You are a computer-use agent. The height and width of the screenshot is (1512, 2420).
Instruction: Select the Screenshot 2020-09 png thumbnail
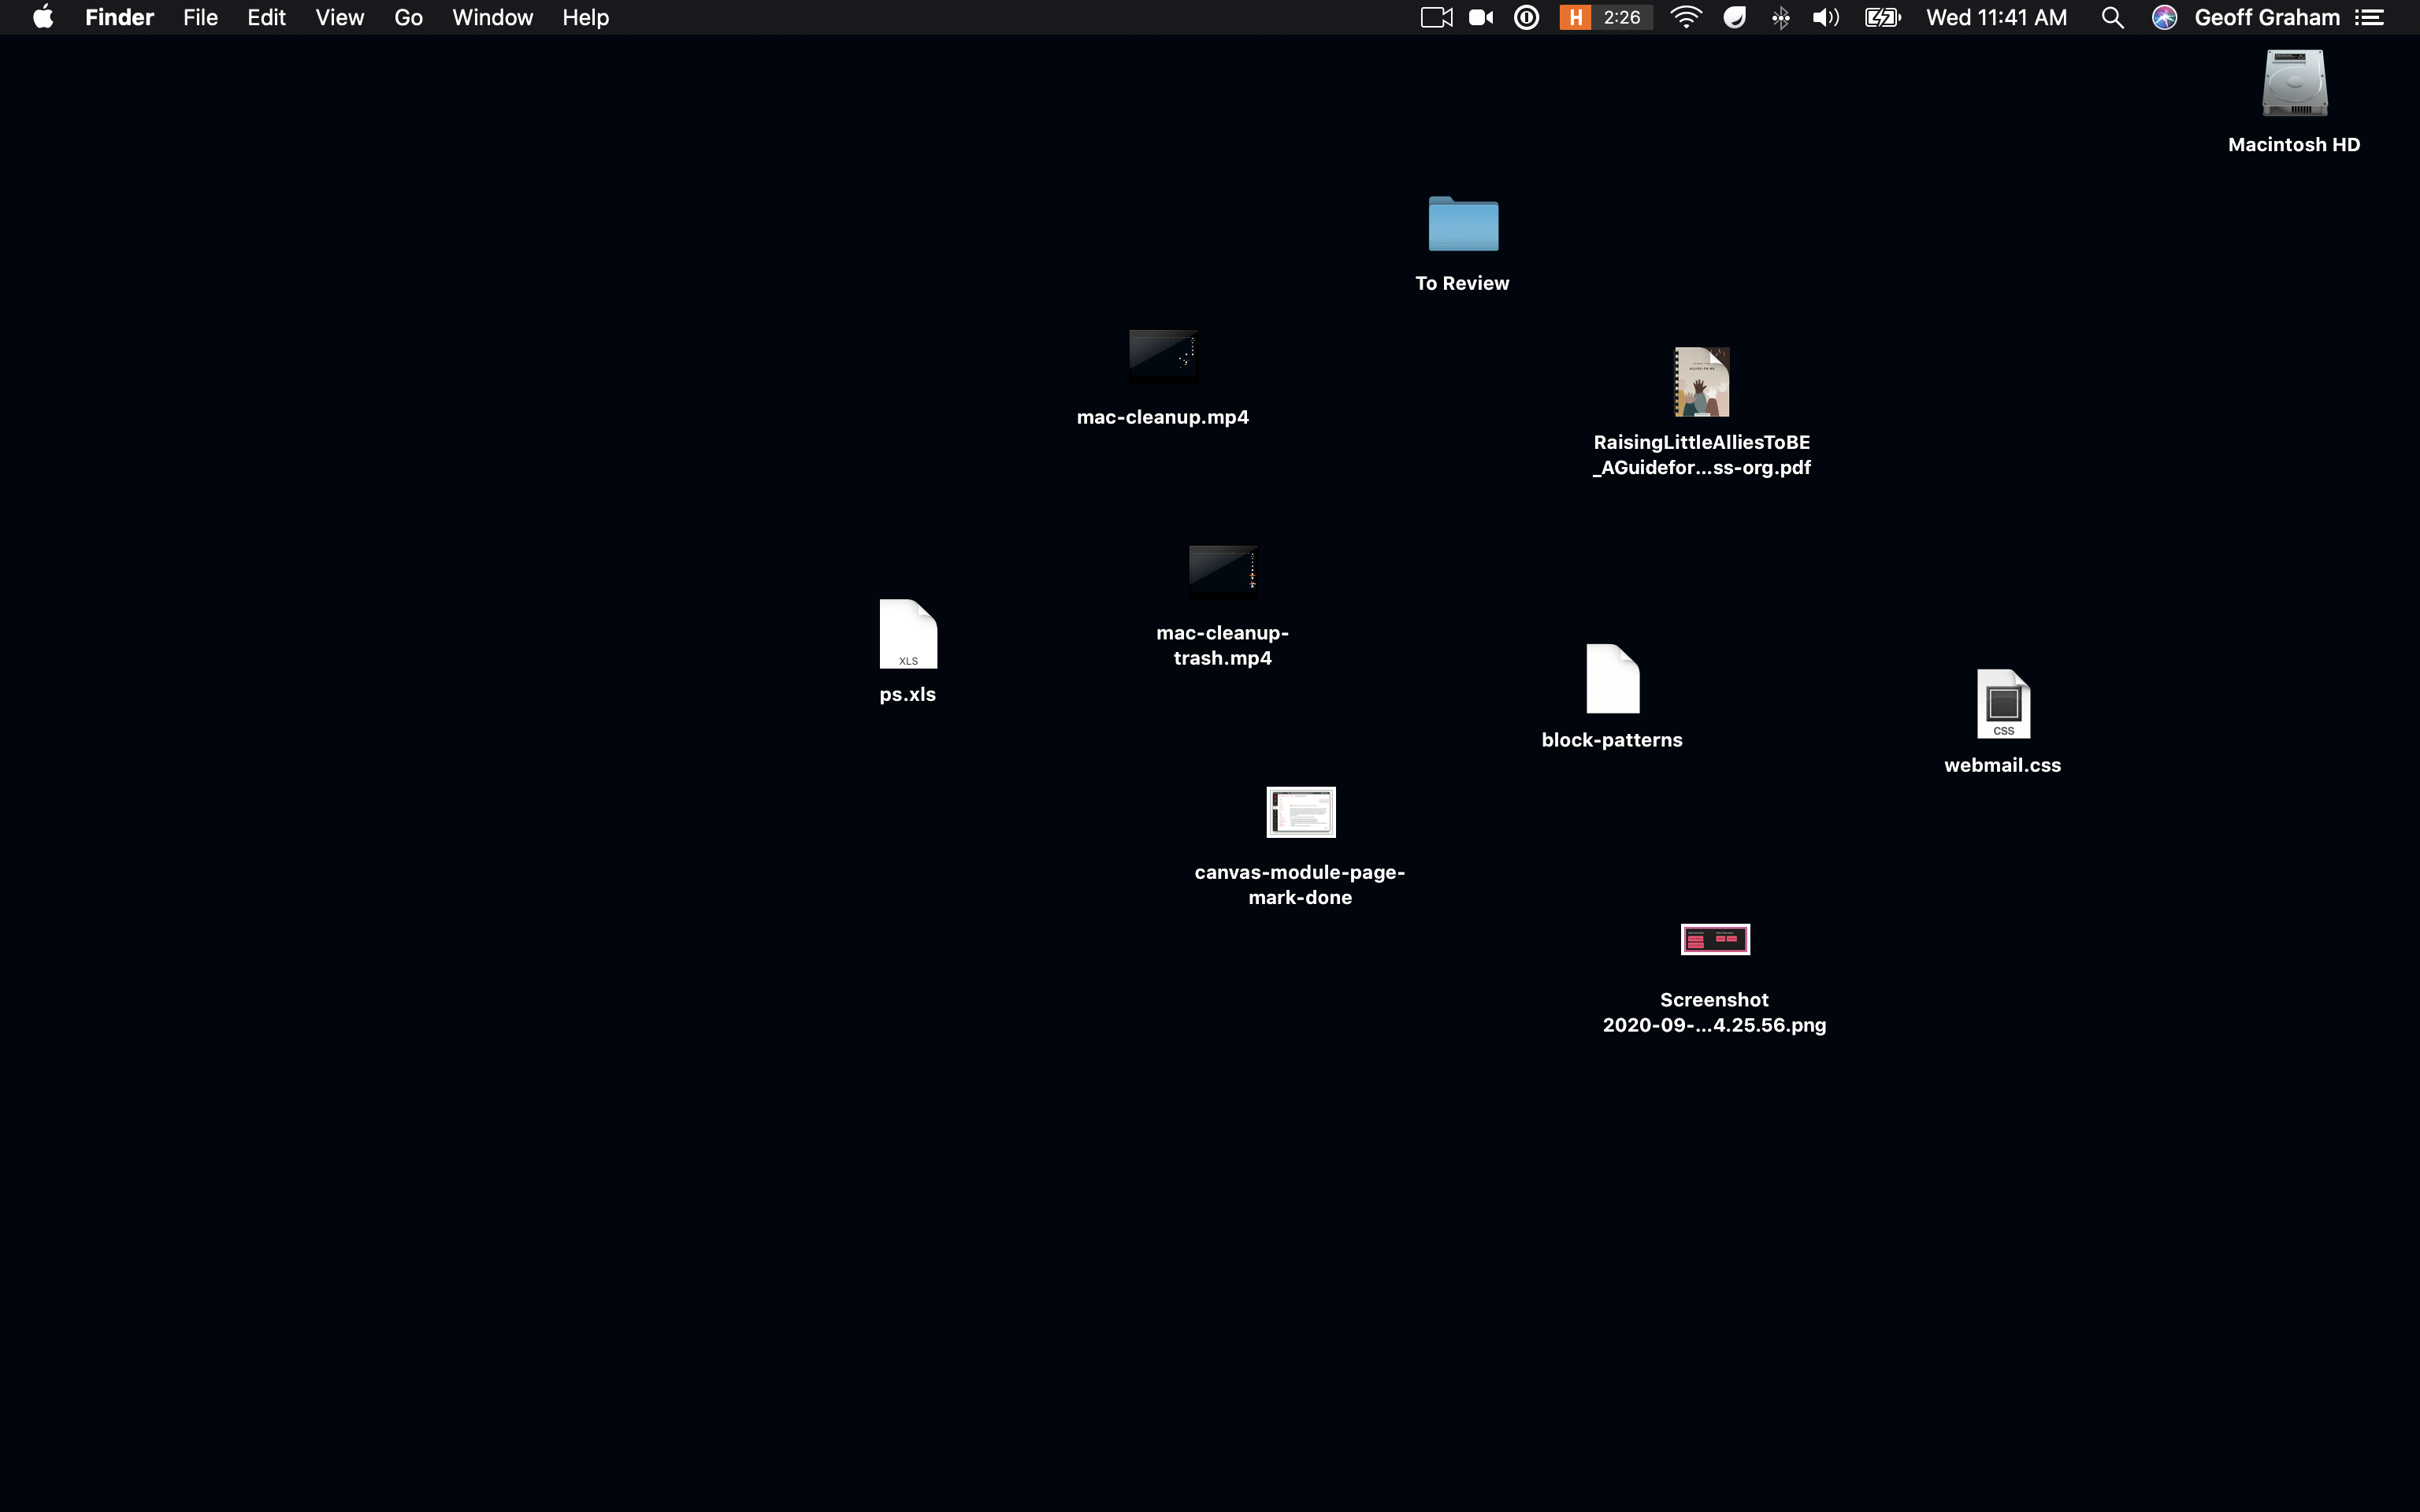[x=1714, y=939]
